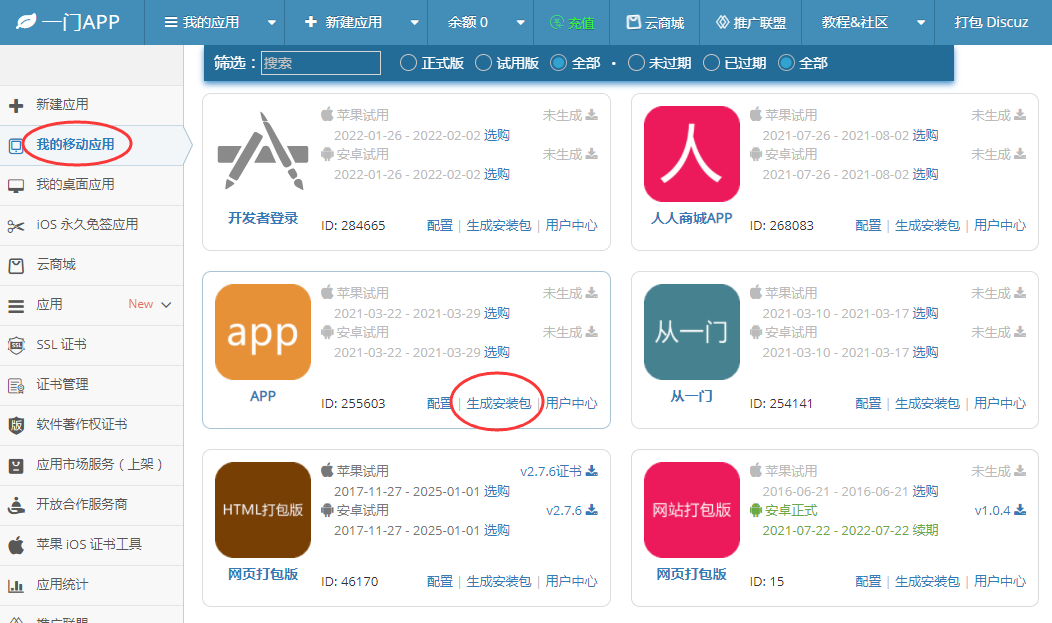Screen dimensions: 1052x623
Task: Click the Apple icon for 苹果 iOS 证书工具
Action: pos(15,545)
